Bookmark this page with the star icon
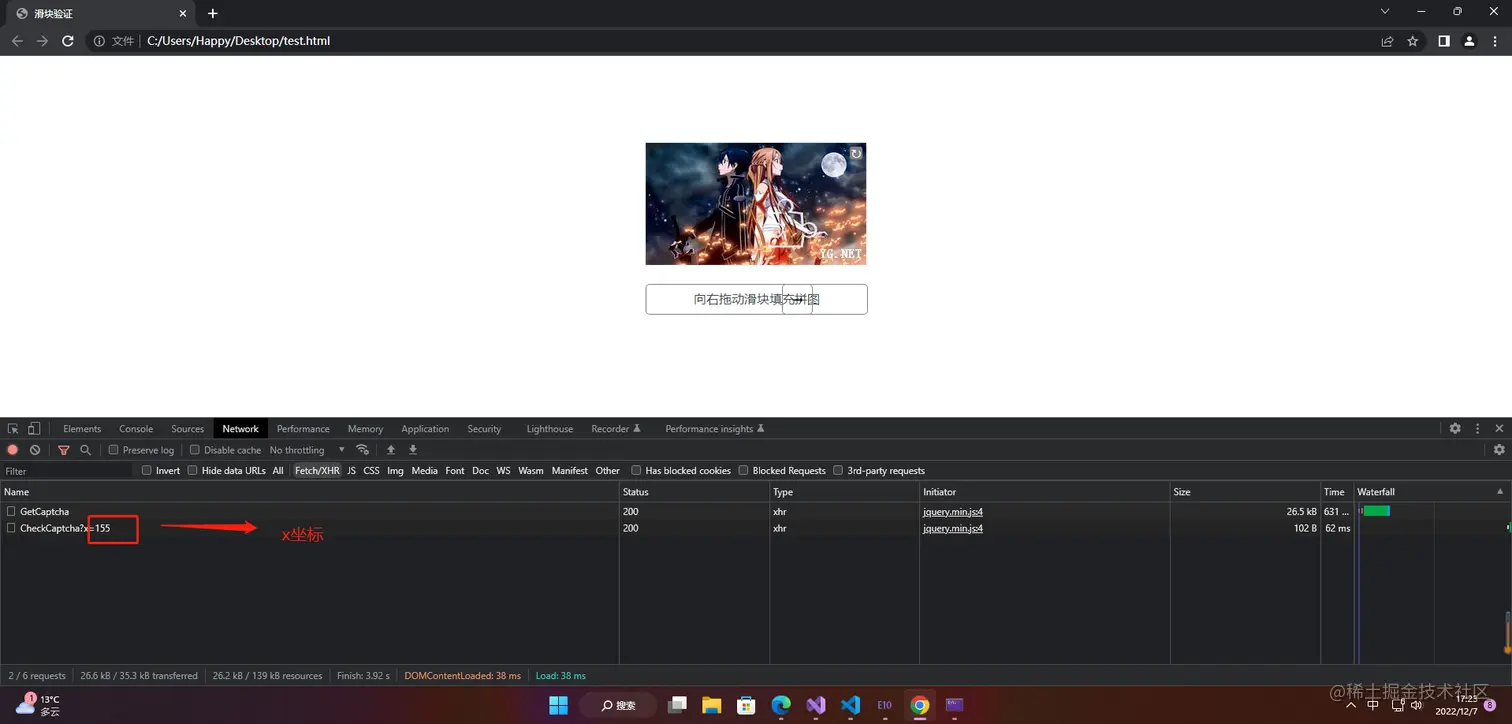The height and width of the screenshot is (724, 1512). (1413, 41)
